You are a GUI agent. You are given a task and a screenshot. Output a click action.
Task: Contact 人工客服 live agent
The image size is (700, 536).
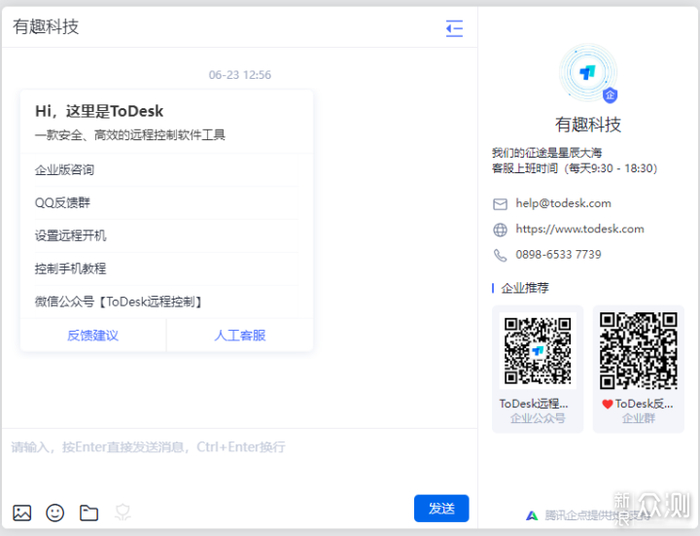(240, 335)
